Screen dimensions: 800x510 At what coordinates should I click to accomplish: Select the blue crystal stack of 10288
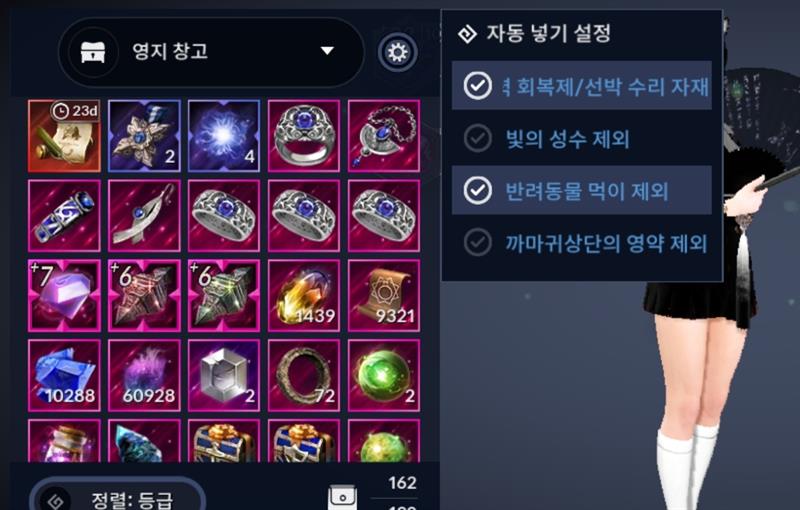point(64,375)
